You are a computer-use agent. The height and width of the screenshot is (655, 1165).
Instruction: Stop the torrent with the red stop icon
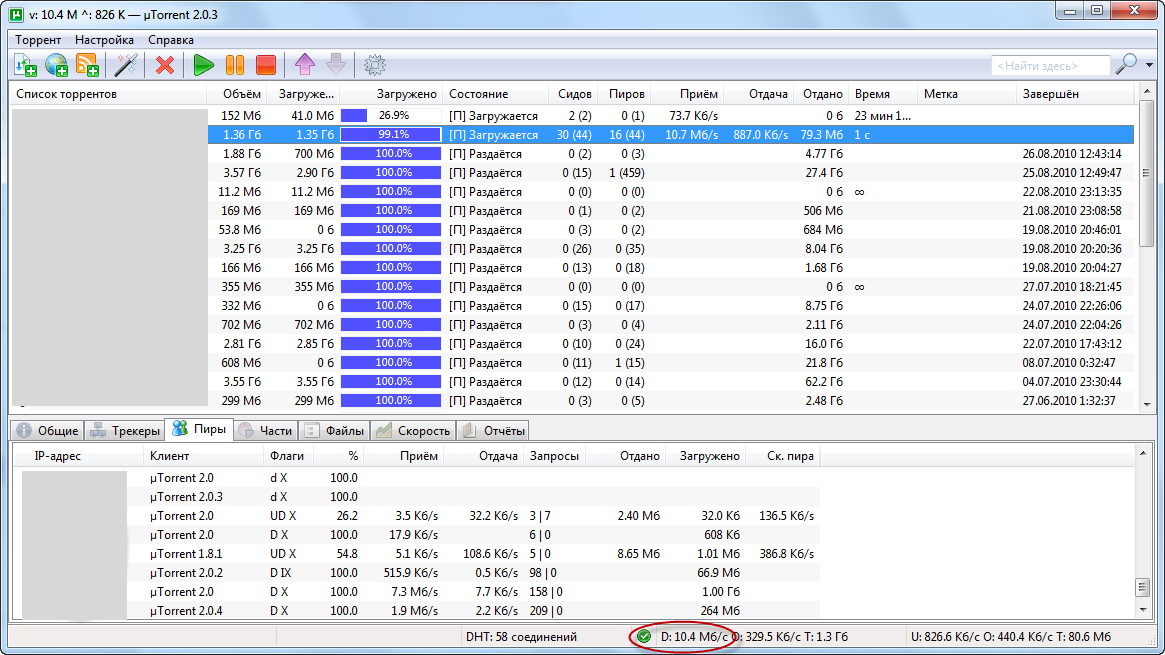[265, 65]
